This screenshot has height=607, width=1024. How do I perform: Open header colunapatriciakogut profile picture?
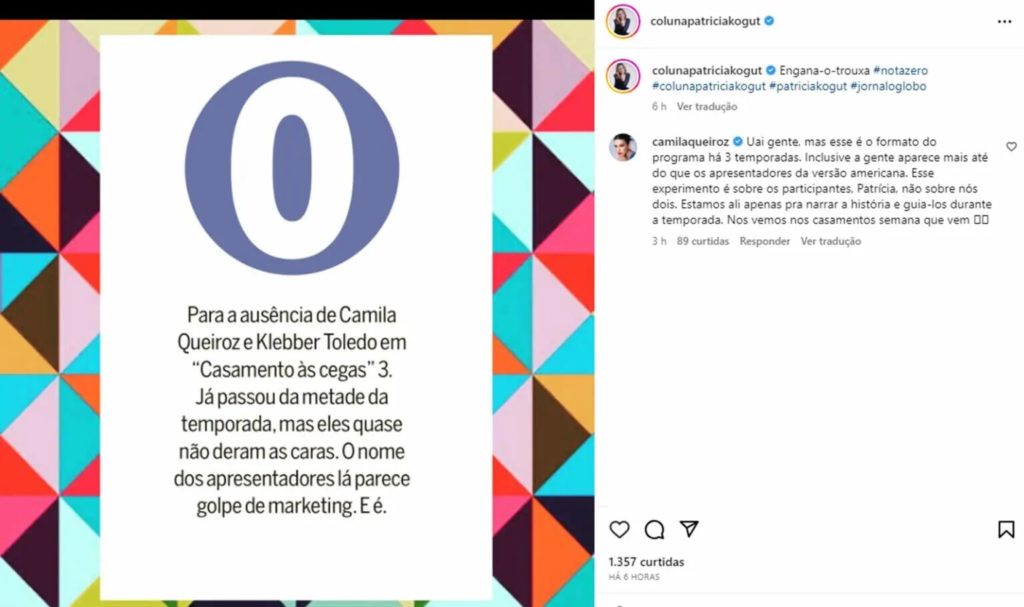pyautogui.click(x=623, y=22)
